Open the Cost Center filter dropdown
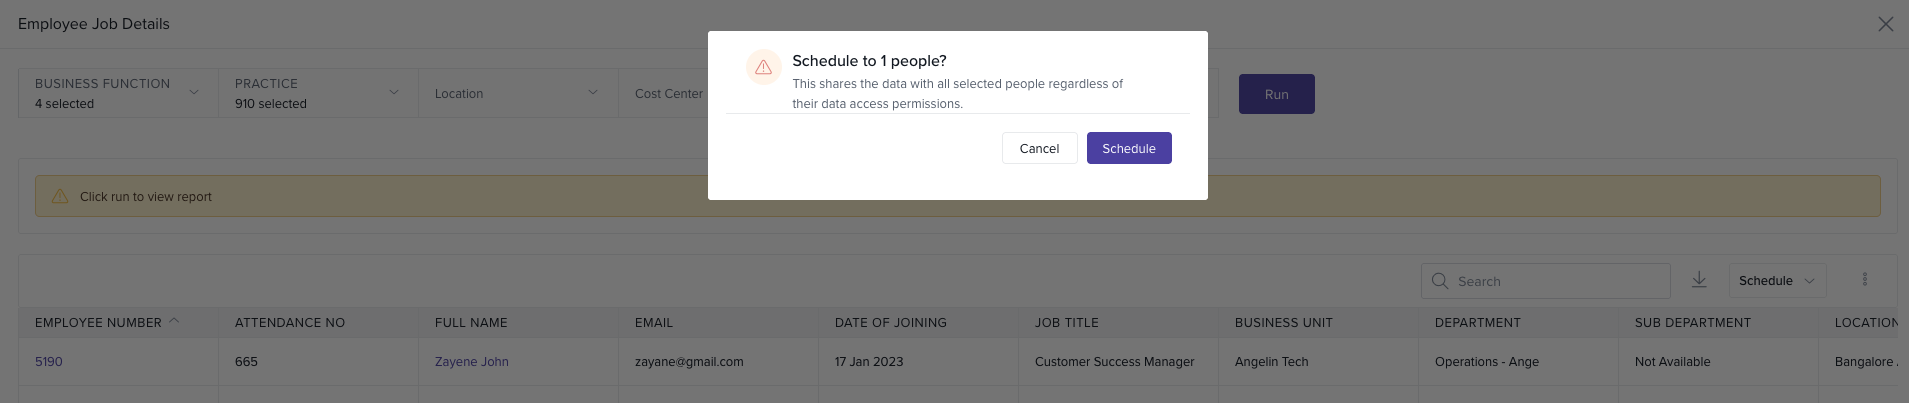The height and width of the screenshot is (403, 1909). 668,93
